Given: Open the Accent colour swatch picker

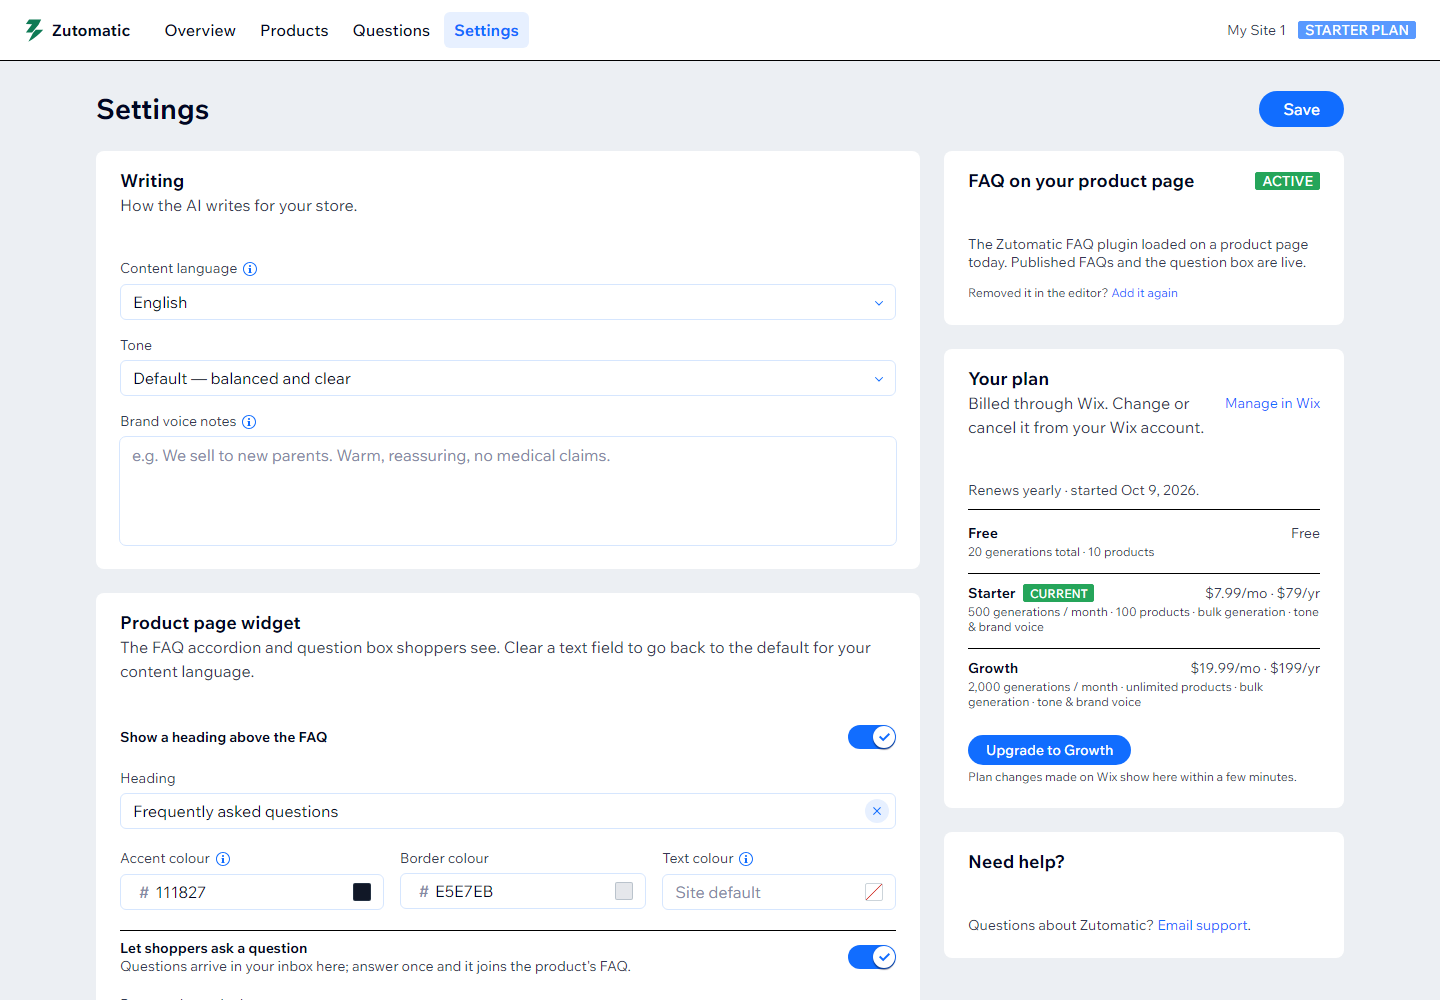Looking at the screenshot, I should click(362, 892).
